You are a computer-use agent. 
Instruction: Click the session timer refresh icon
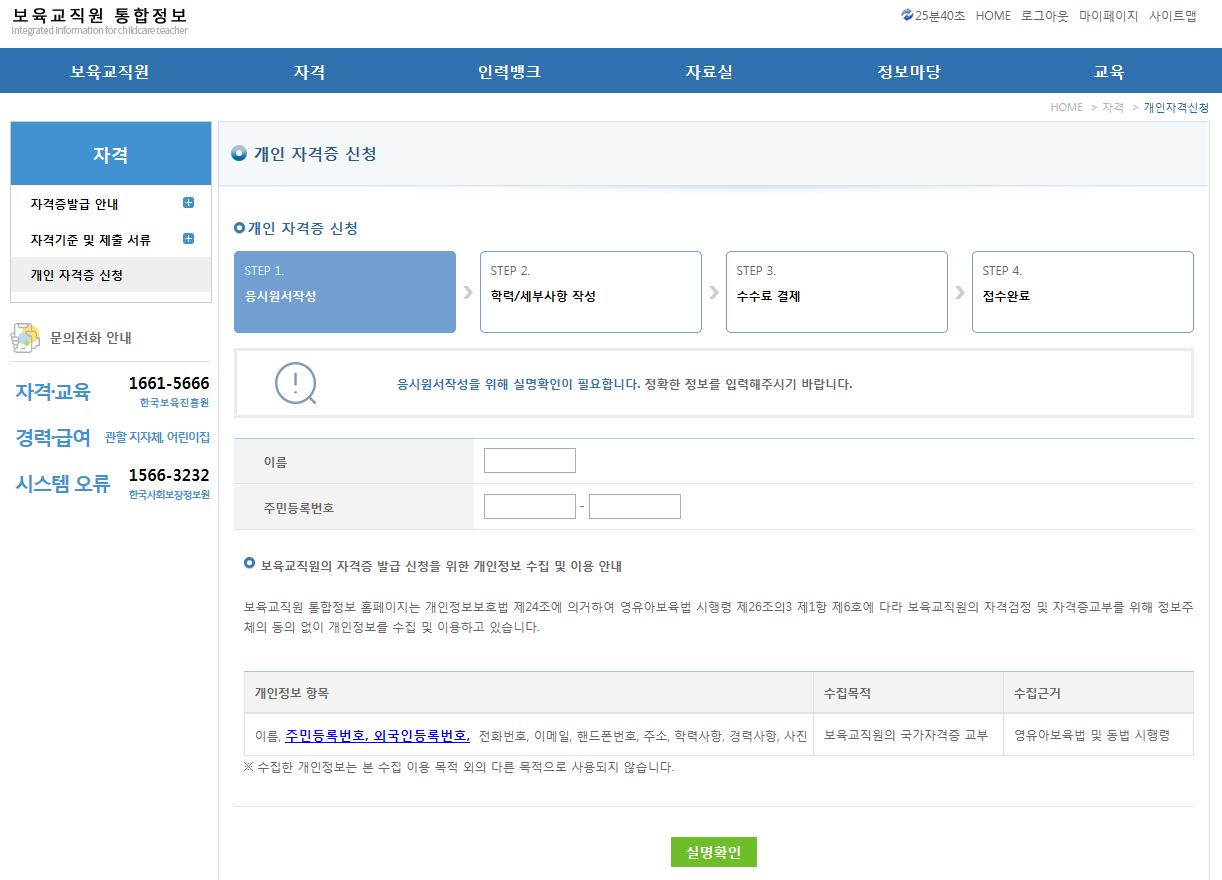coord(907,15)
